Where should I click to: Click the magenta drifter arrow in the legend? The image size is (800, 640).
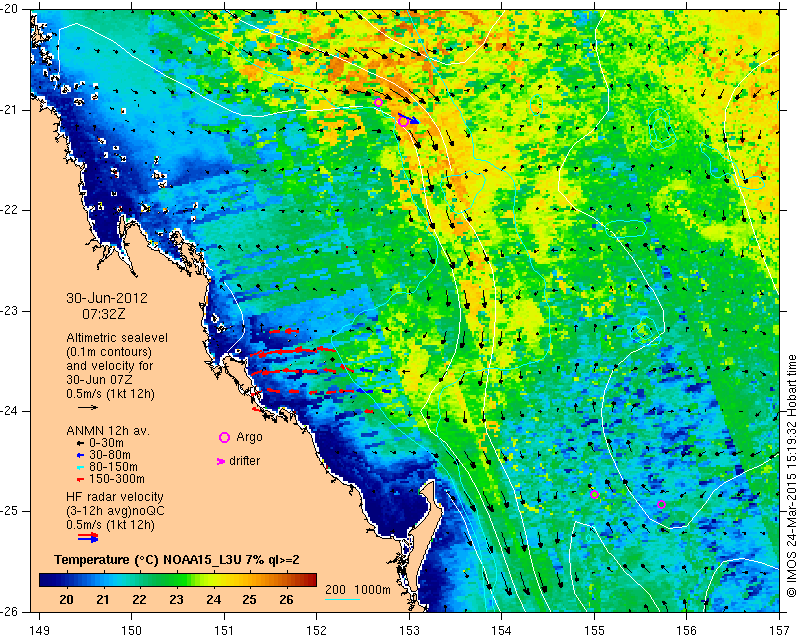pyautogui.click(x=221, y=461)
